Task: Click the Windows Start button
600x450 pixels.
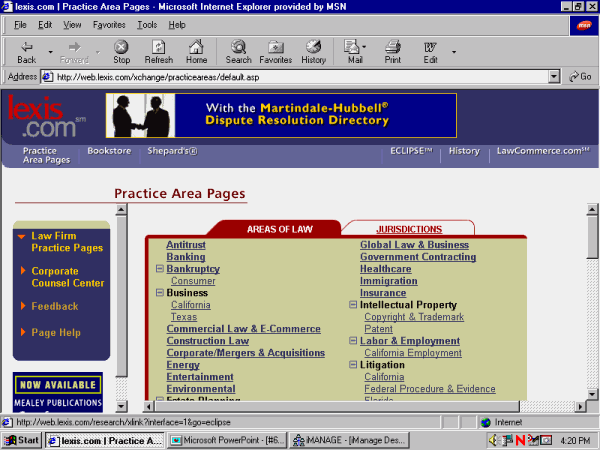Action: pos(22,440)
